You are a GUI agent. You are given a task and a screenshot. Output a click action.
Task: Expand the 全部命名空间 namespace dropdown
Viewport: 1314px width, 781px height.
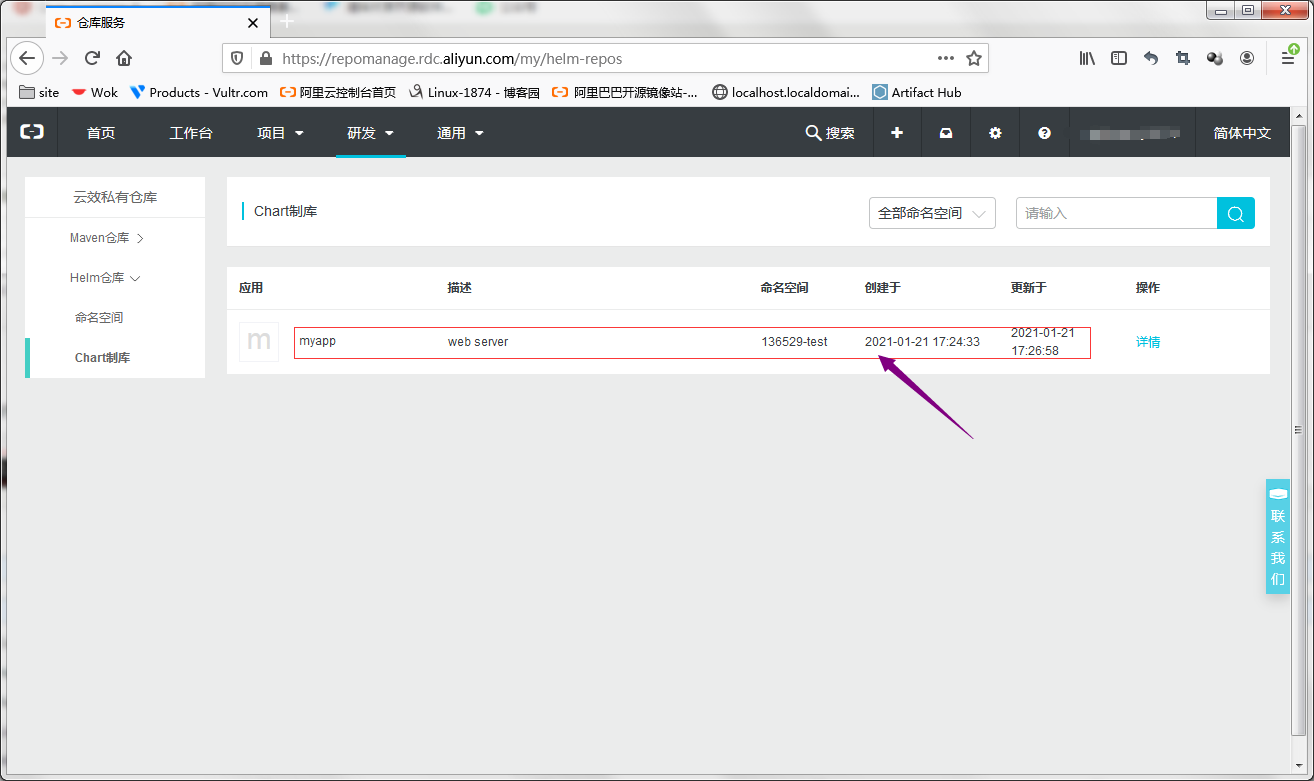932,213
